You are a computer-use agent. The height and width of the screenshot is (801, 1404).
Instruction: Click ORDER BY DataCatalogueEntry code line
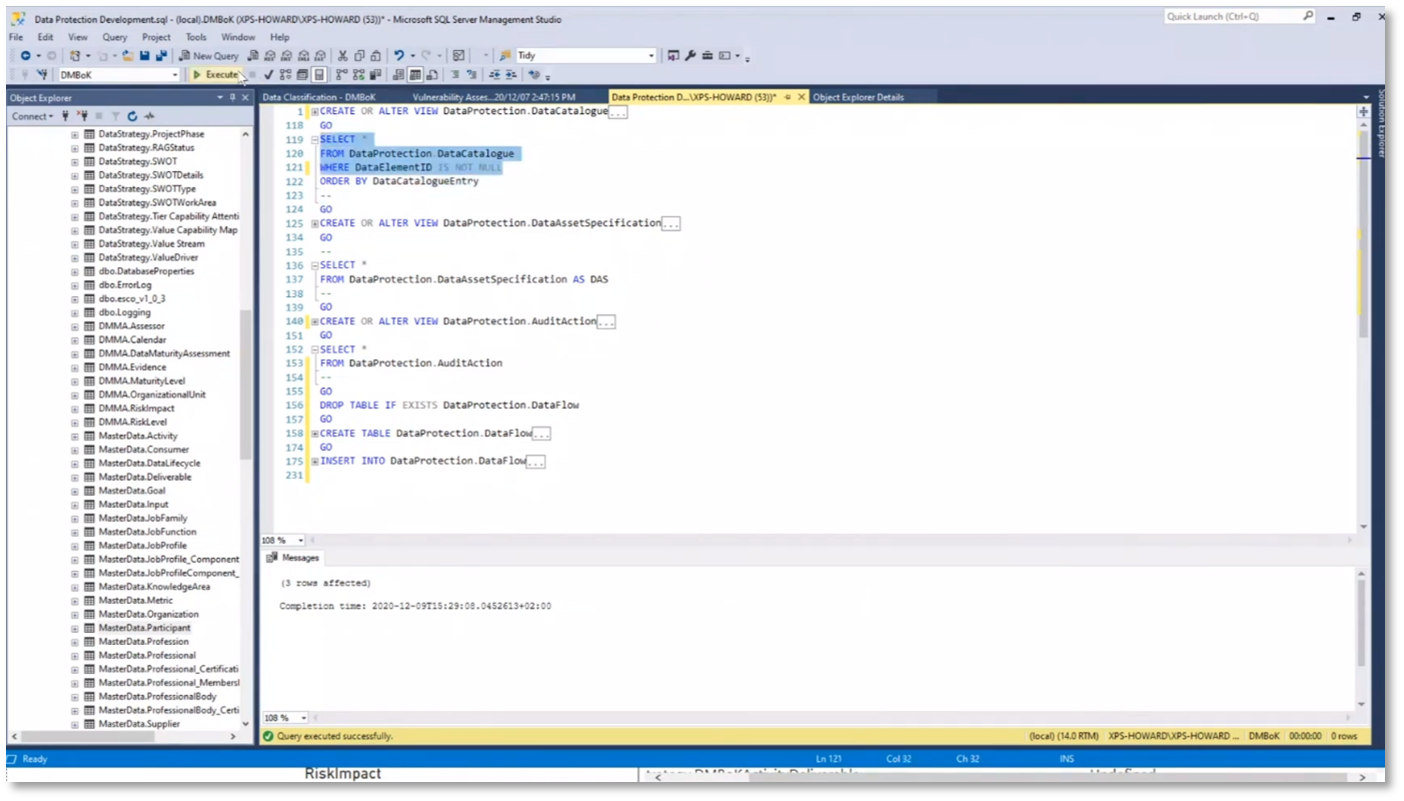(x=399, y=182)
